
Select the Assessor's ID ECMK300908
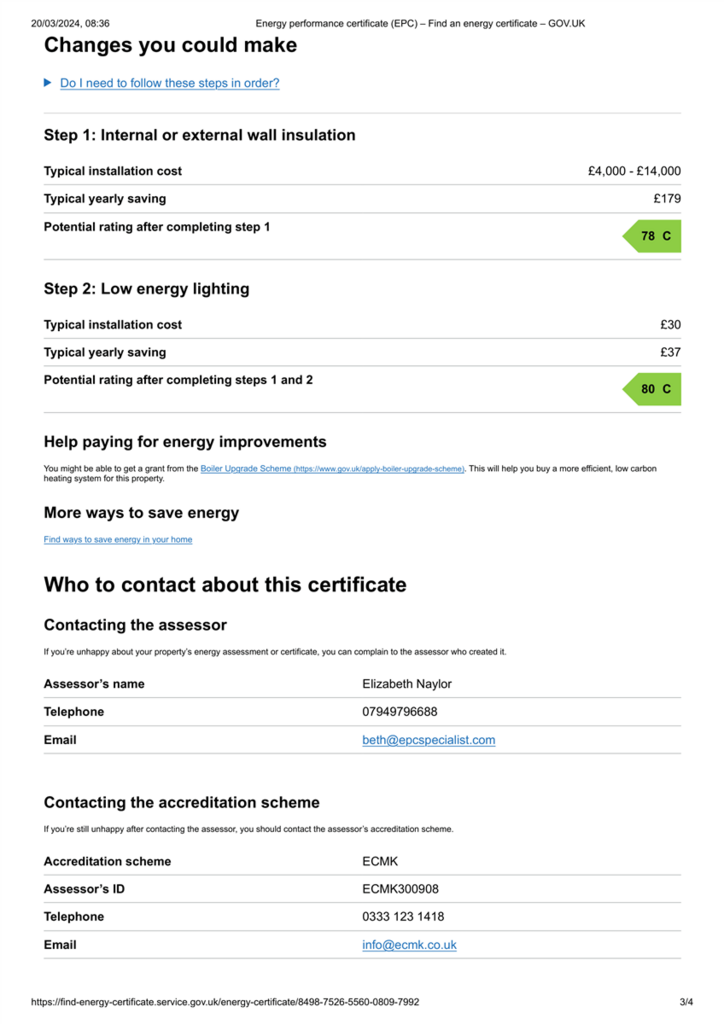click(400, 889)
